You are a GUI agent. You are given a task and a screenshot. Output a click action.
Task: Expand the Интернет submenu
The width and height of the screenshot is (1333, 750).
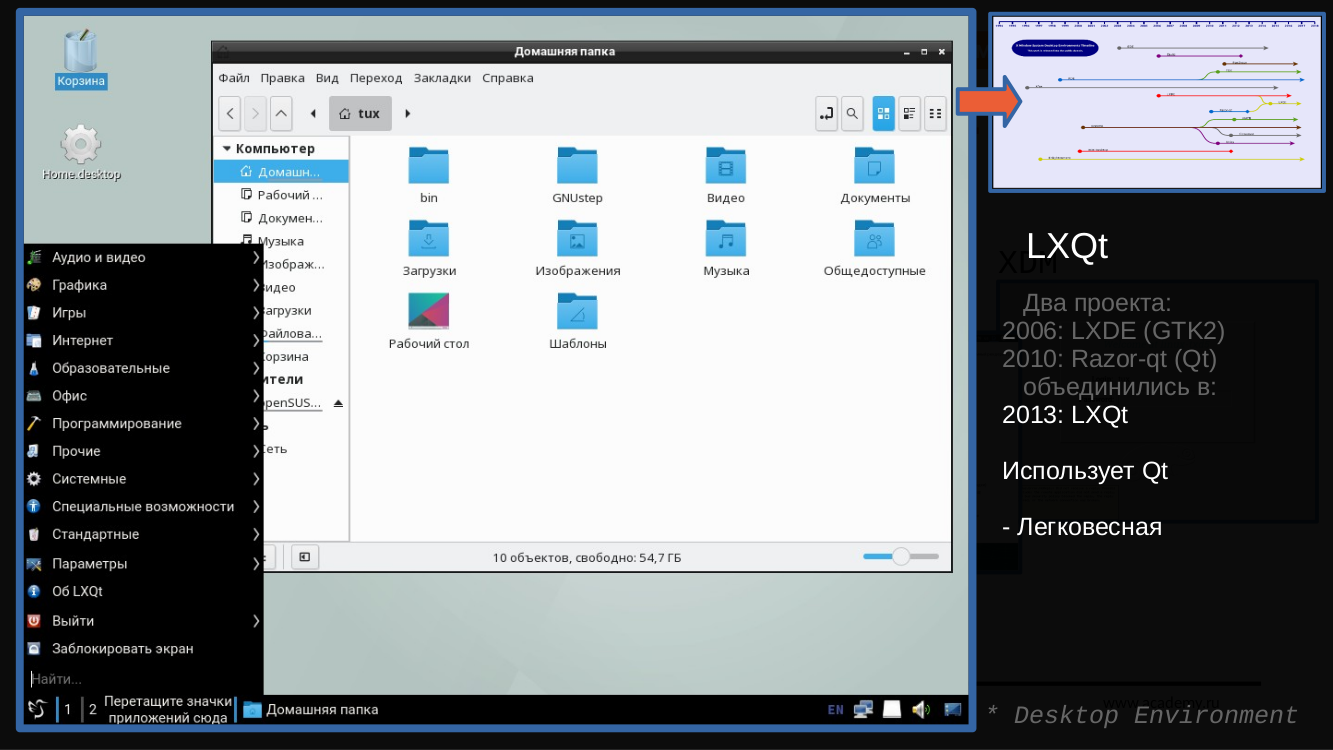[143, 340]
